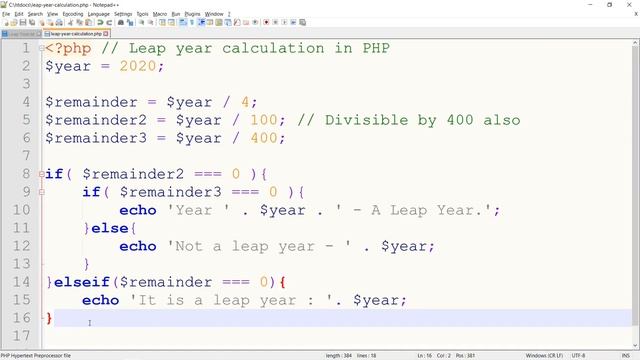Screen dimensions: 640x360
Task: Open the Function List panel icon
Action: click(x=237, y=22)
